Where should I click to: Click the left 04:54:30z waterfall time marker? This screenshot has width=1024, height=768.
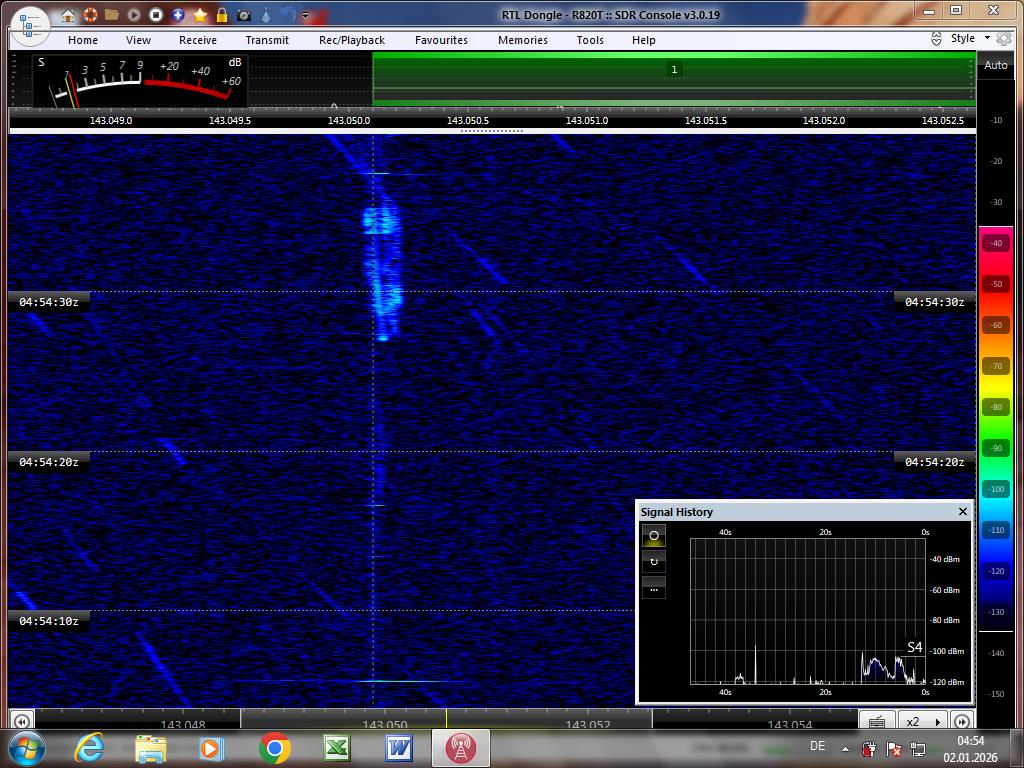tap(49, 302)
